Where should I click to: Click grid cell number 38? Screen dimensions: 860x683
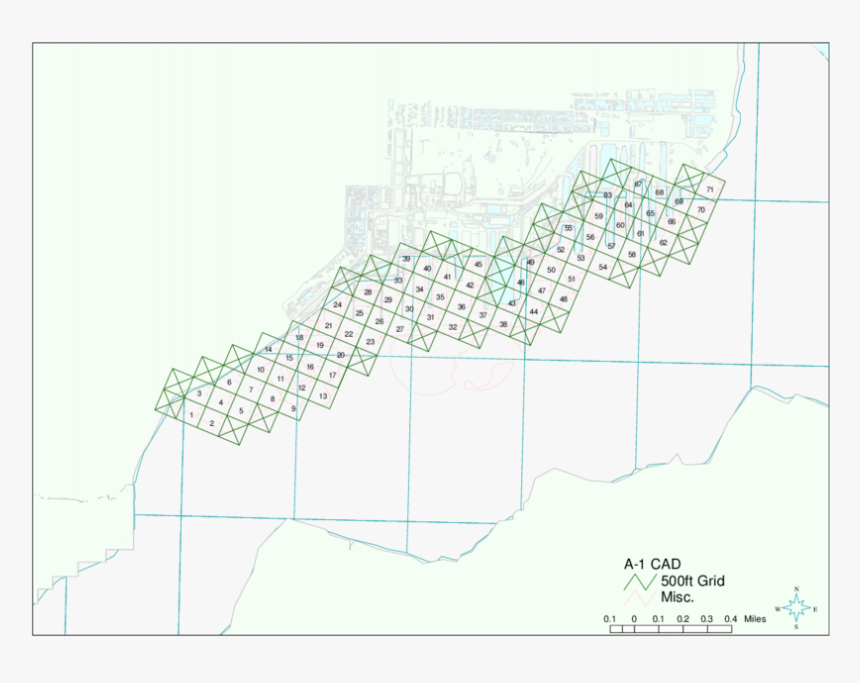pos(503,324)
